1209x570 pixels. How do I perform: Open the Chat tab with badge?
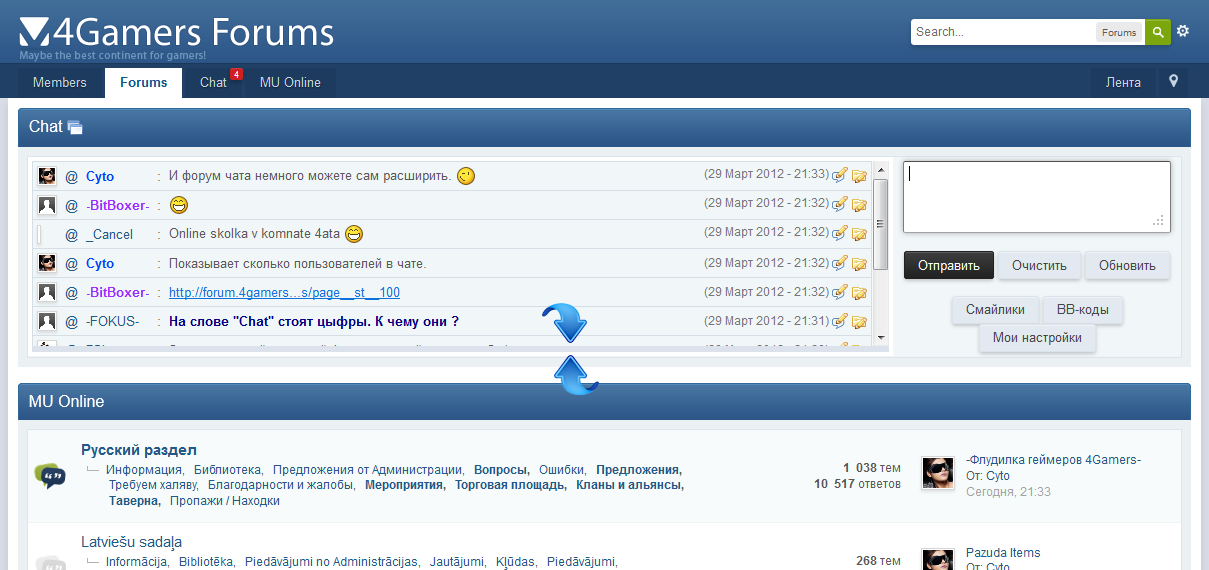[x=213, y=83]
